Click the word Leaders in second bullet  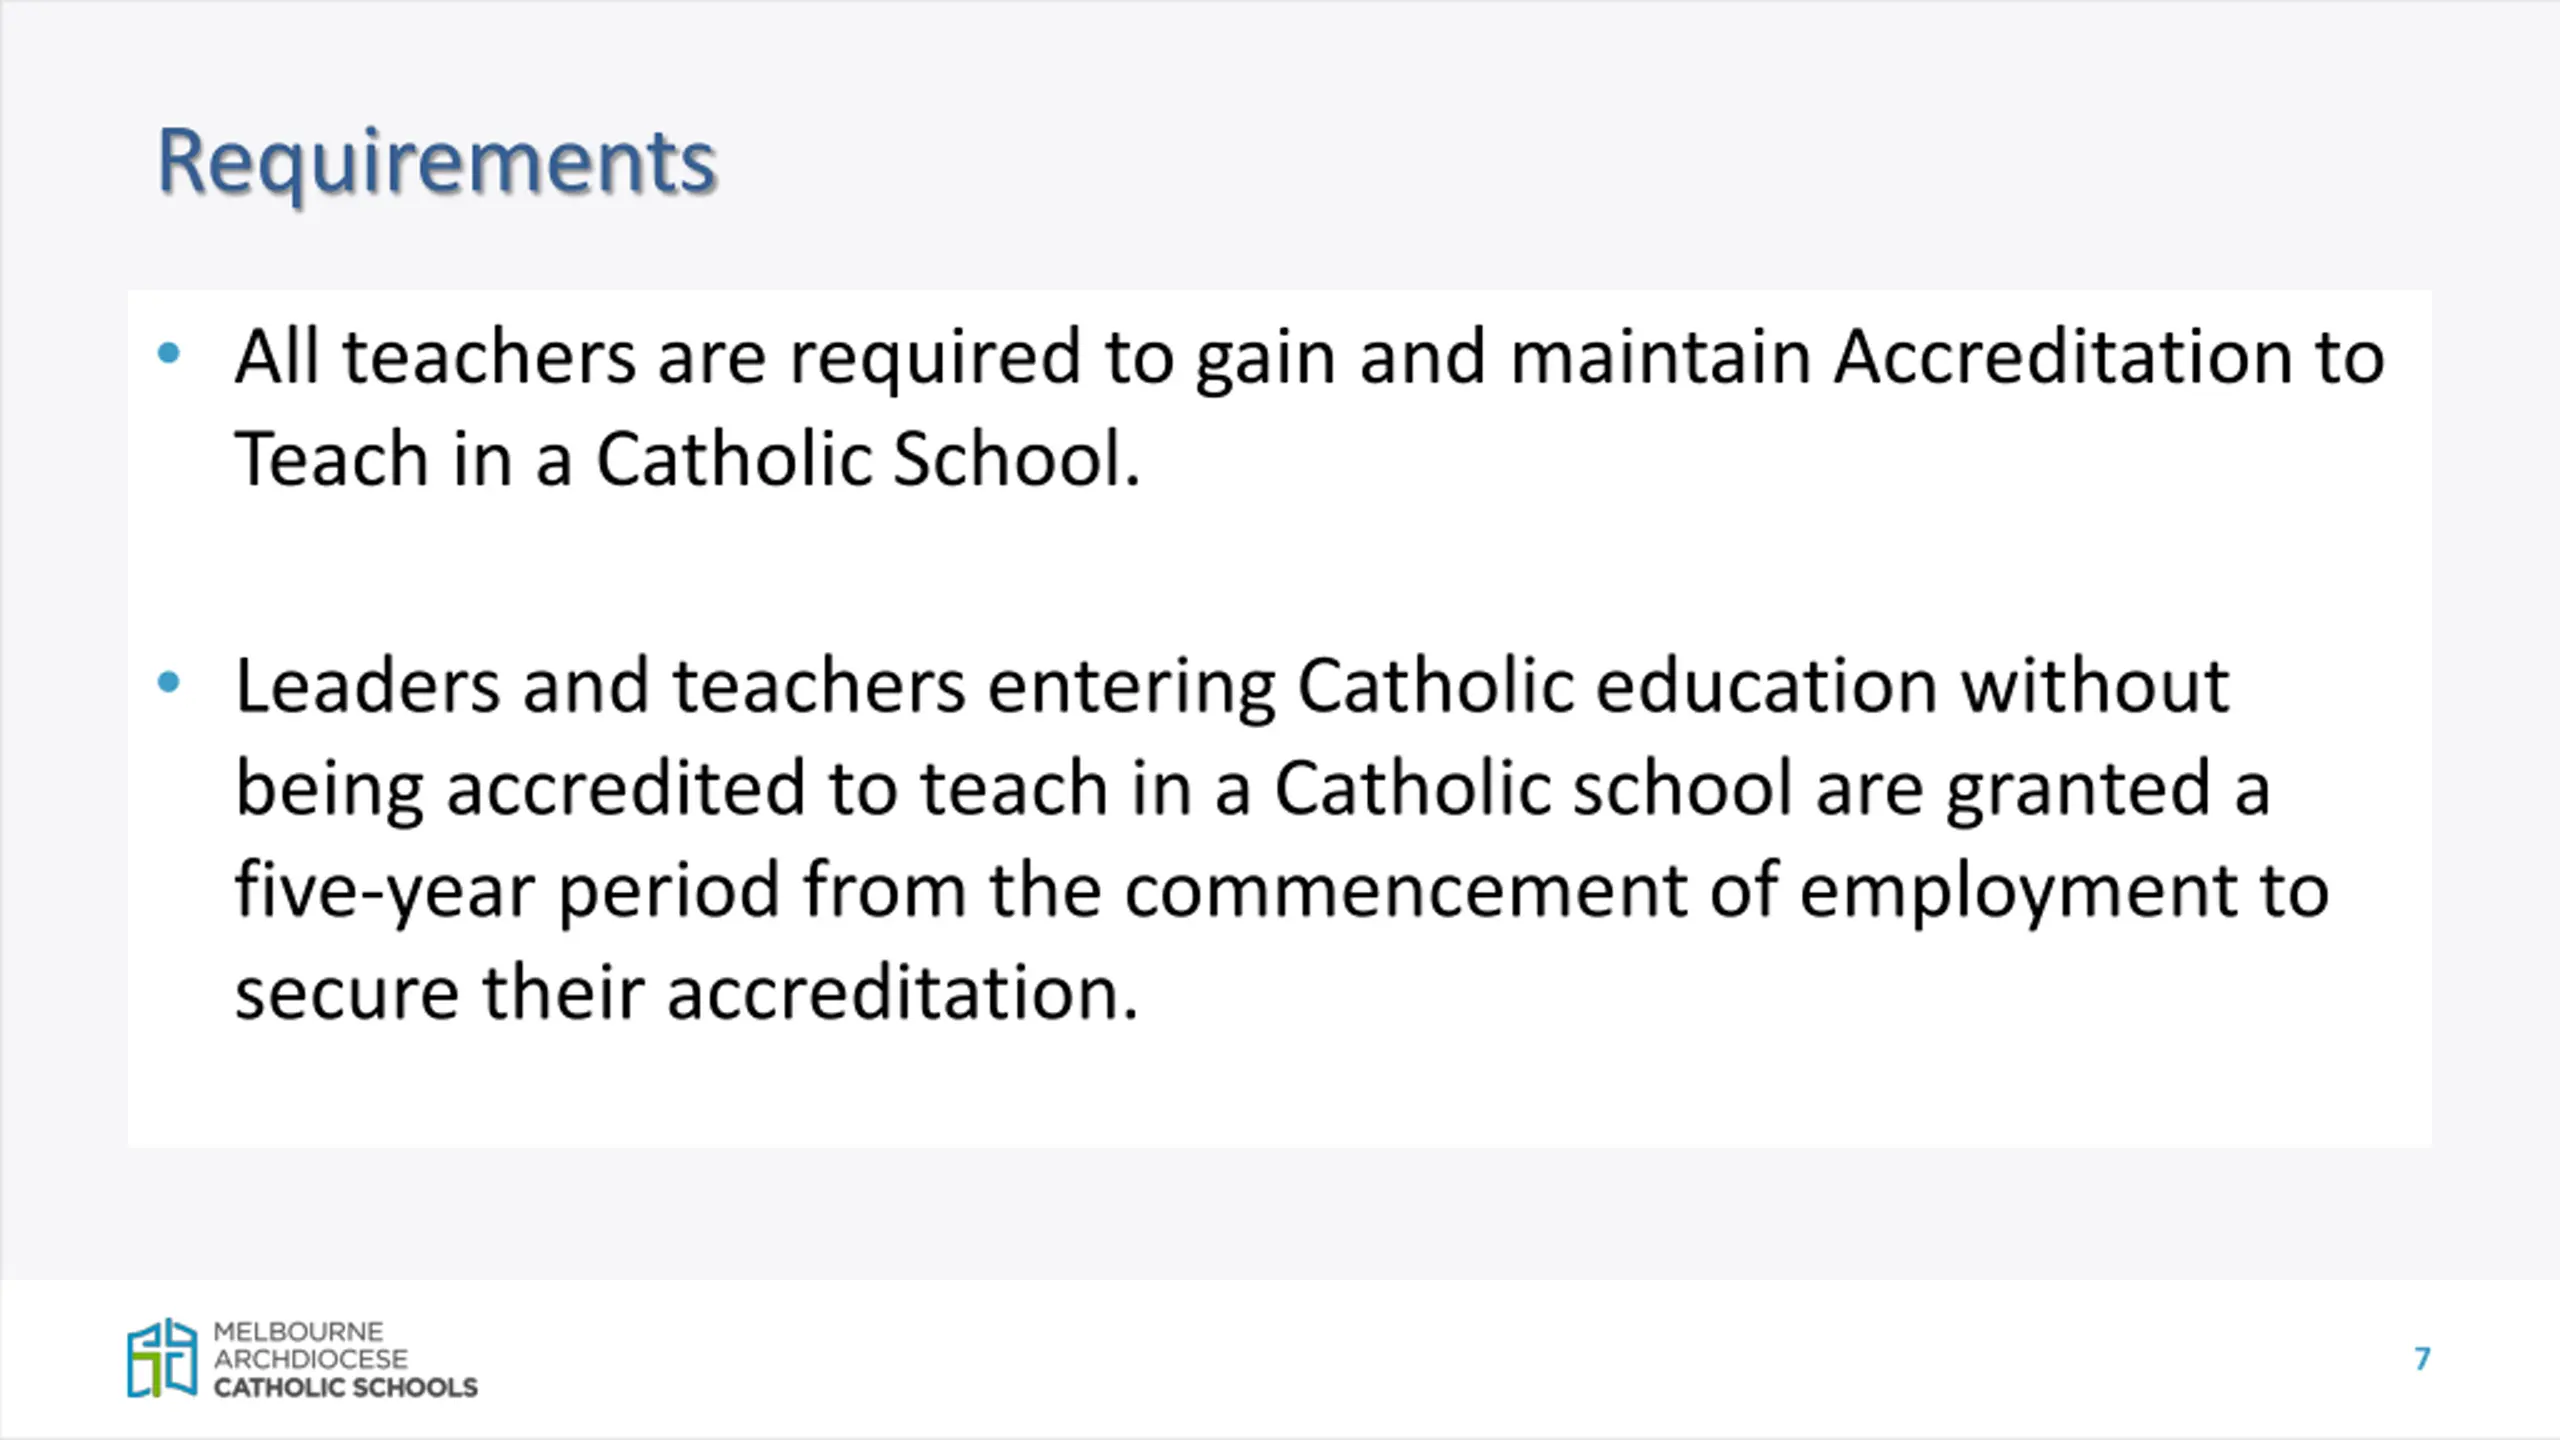[x=367, y=686]
